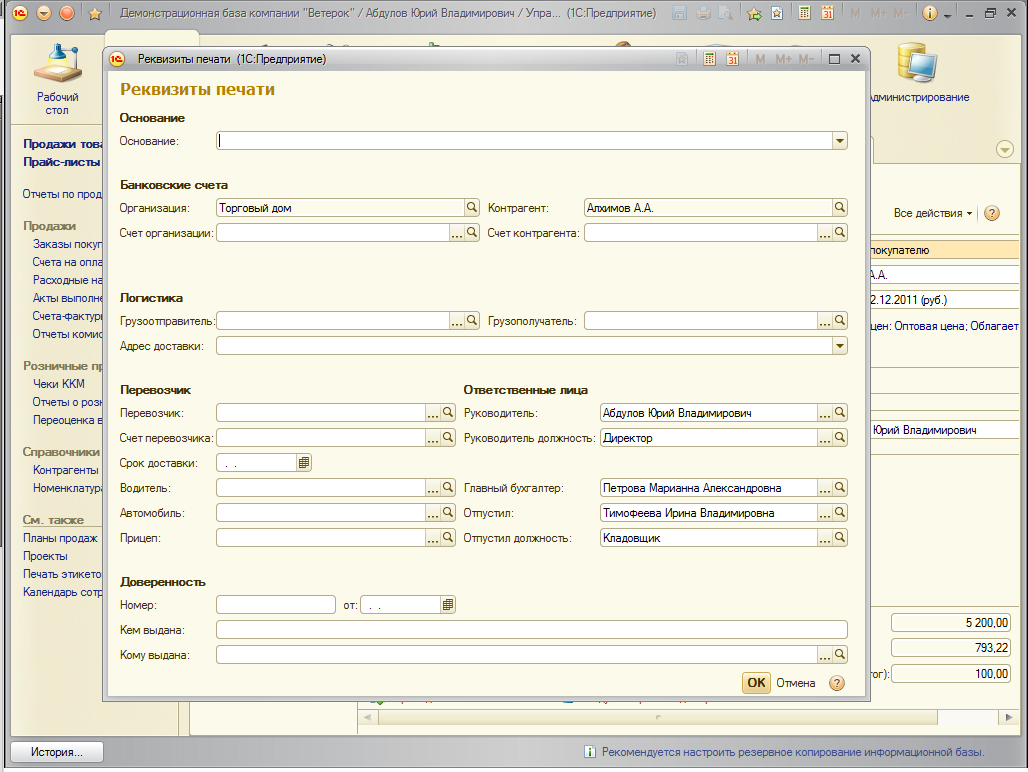The height and width of the screenshot is (772, 1028).
Task: Open the Все действия dropdown menu
Action: coord(933,214)
